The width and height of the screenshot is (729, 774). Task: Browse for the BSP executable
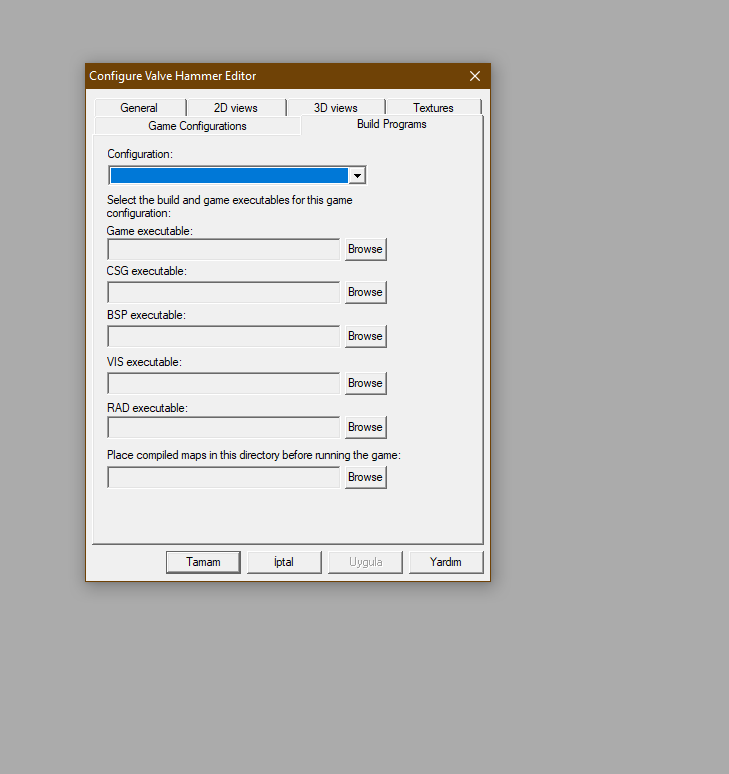pos(365,336)
